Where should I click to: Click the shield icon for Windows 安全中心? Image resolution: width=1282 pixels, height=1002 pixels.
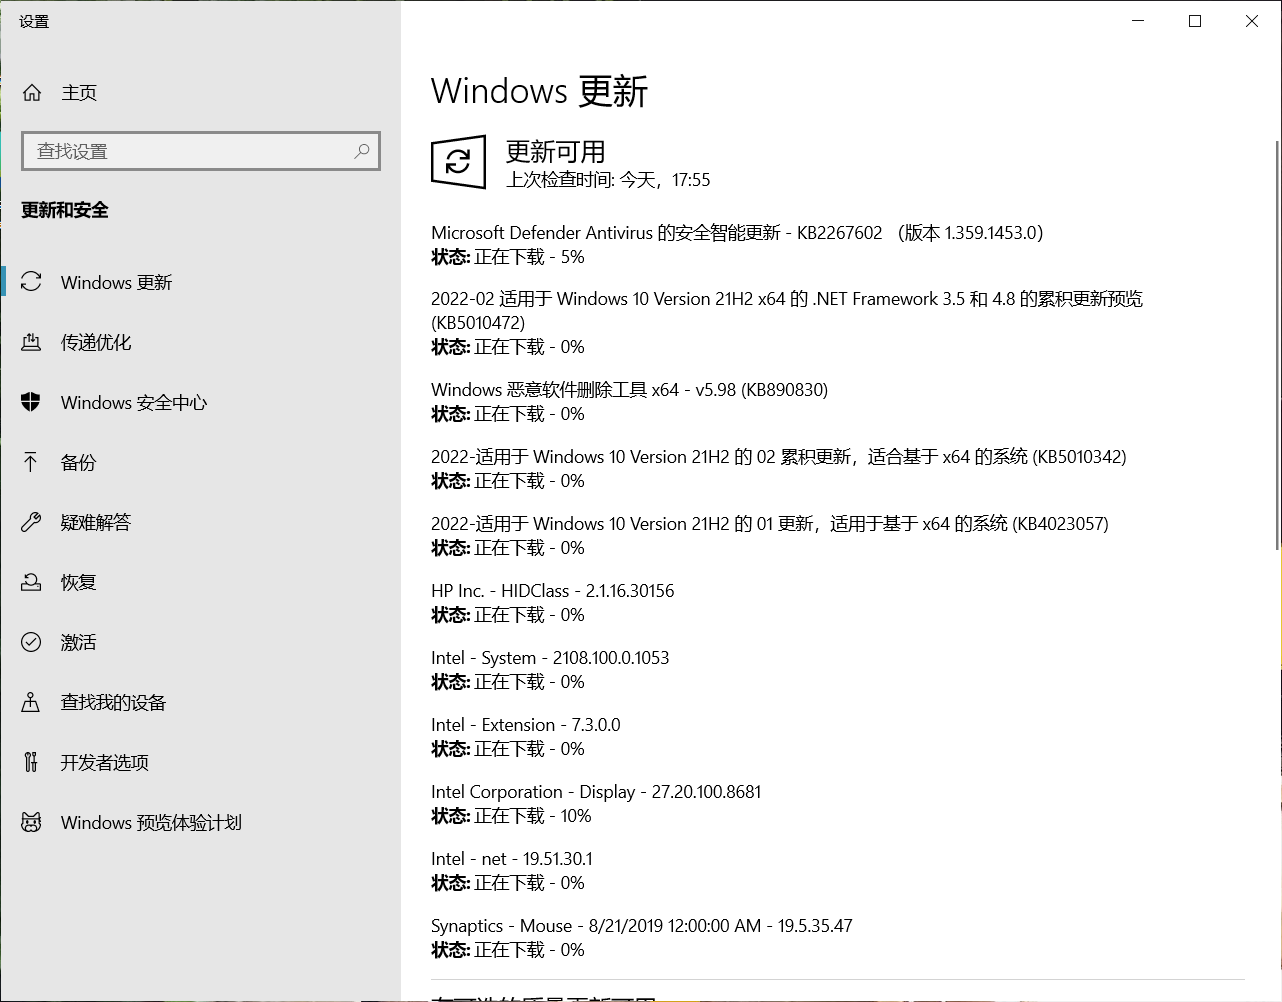(x=31, y=402)
